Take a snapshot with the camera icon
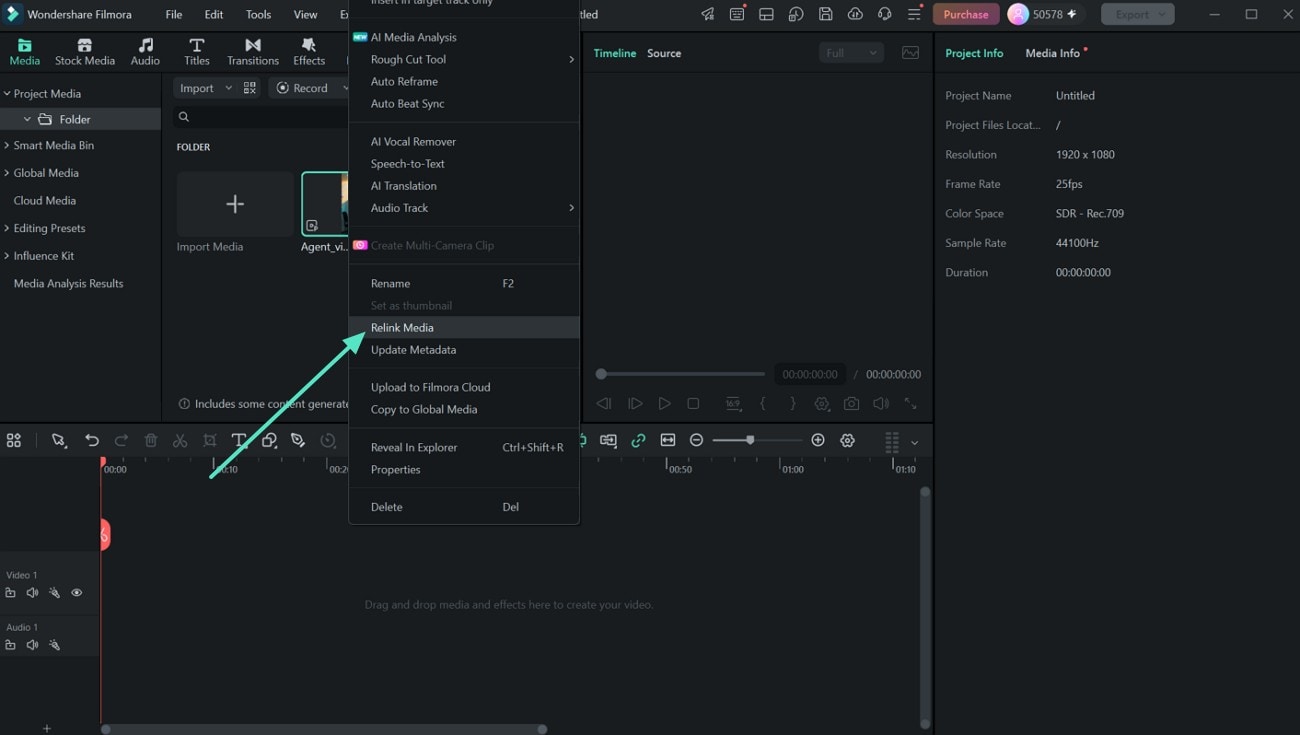The width and height of the screenshot is (1300, 735). (851, 404)
